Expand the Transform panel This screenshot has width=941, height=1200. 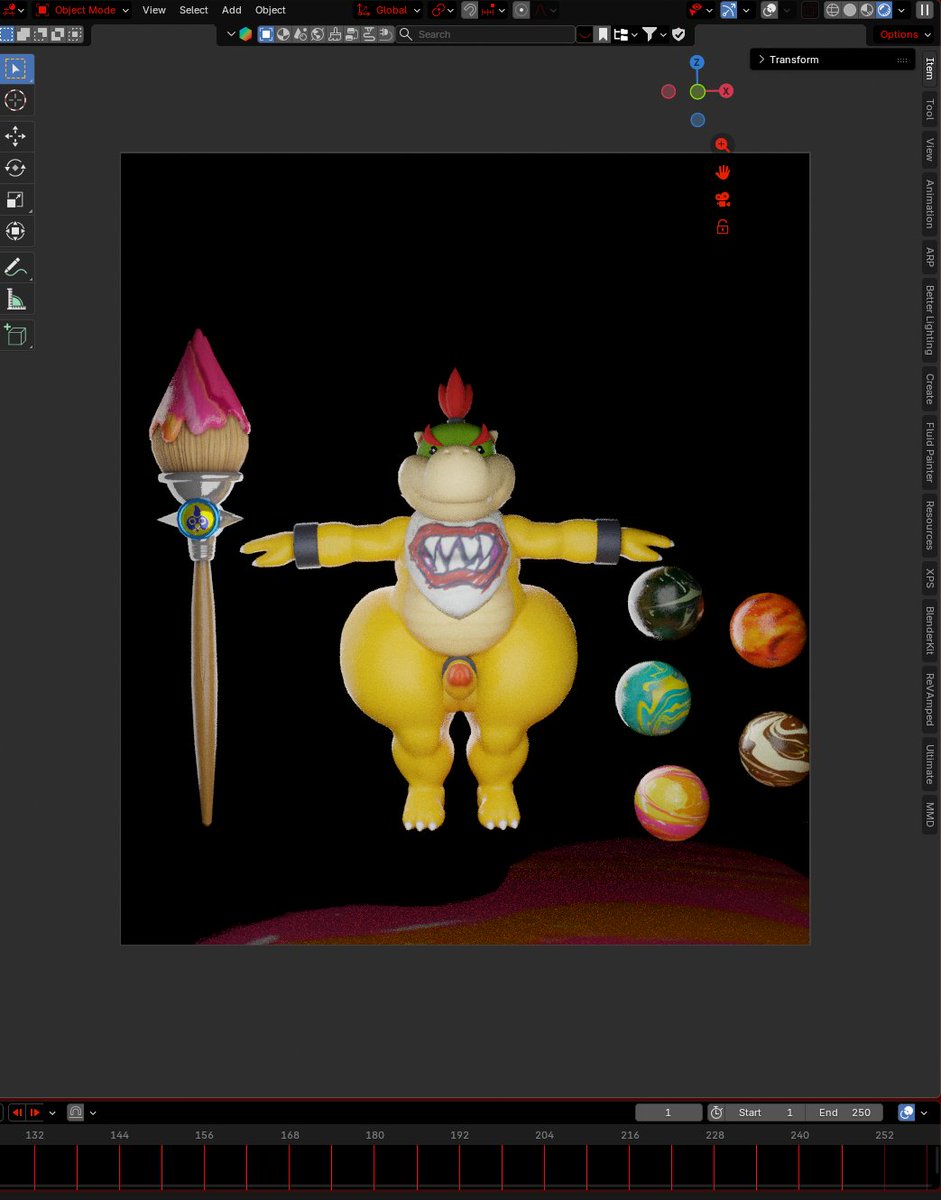832,60
